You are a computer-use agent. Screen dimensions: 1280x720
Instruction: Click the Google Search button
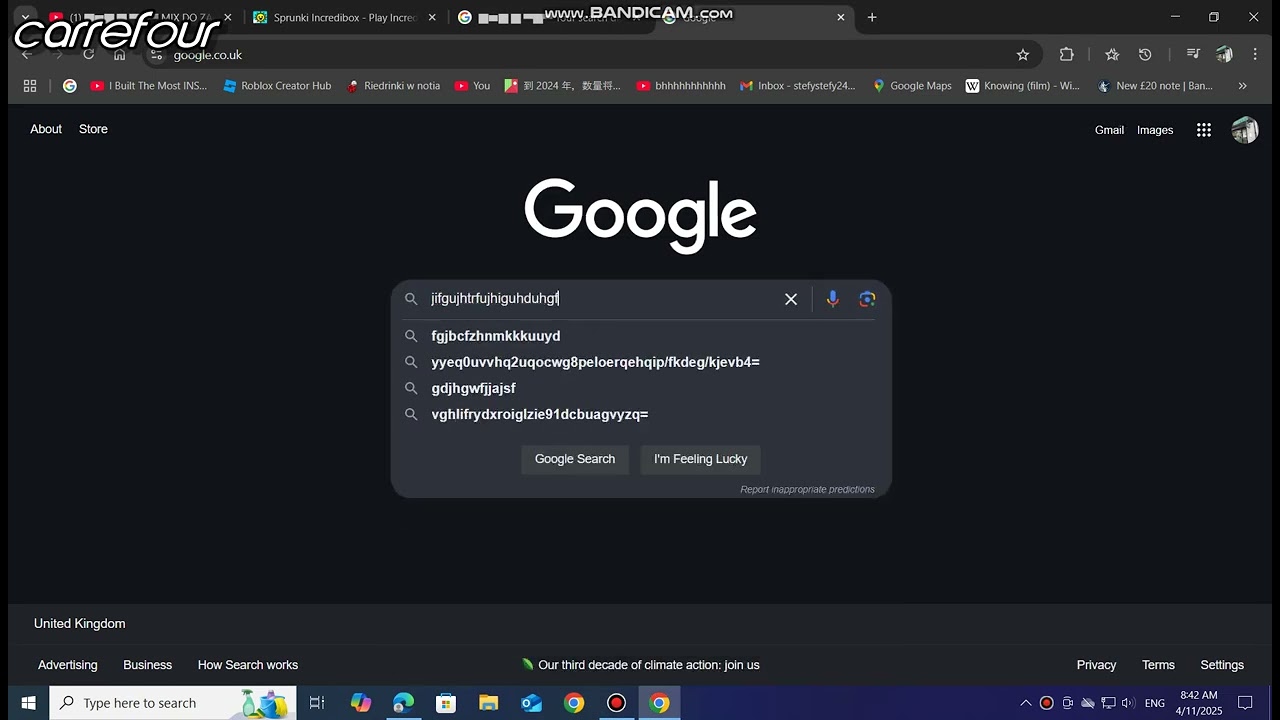575,459
